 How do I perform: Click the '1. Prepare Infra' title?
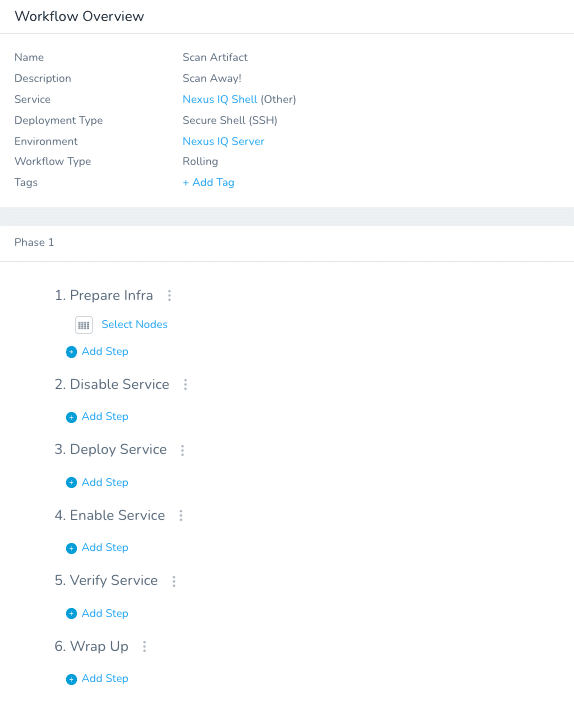coord(104,295)
